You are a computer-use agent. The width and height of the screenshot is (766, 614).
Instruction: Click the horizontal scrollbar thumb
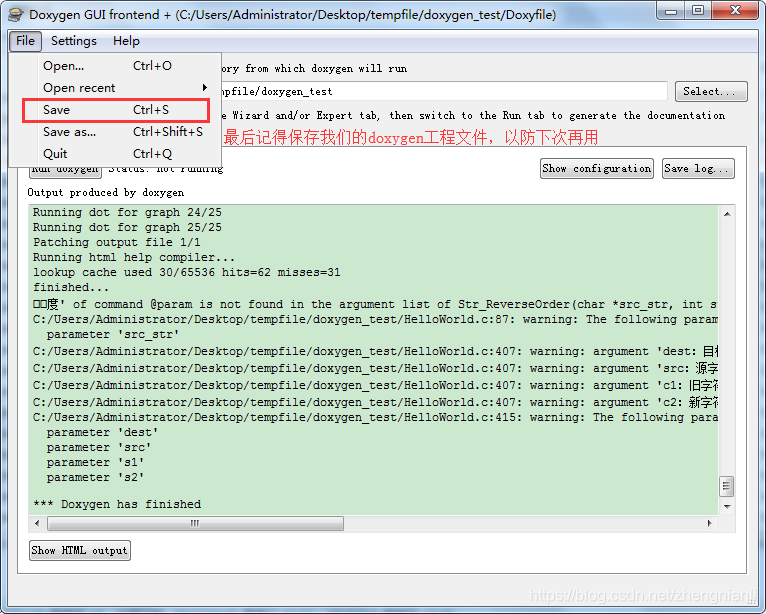[x=195, y=524]
